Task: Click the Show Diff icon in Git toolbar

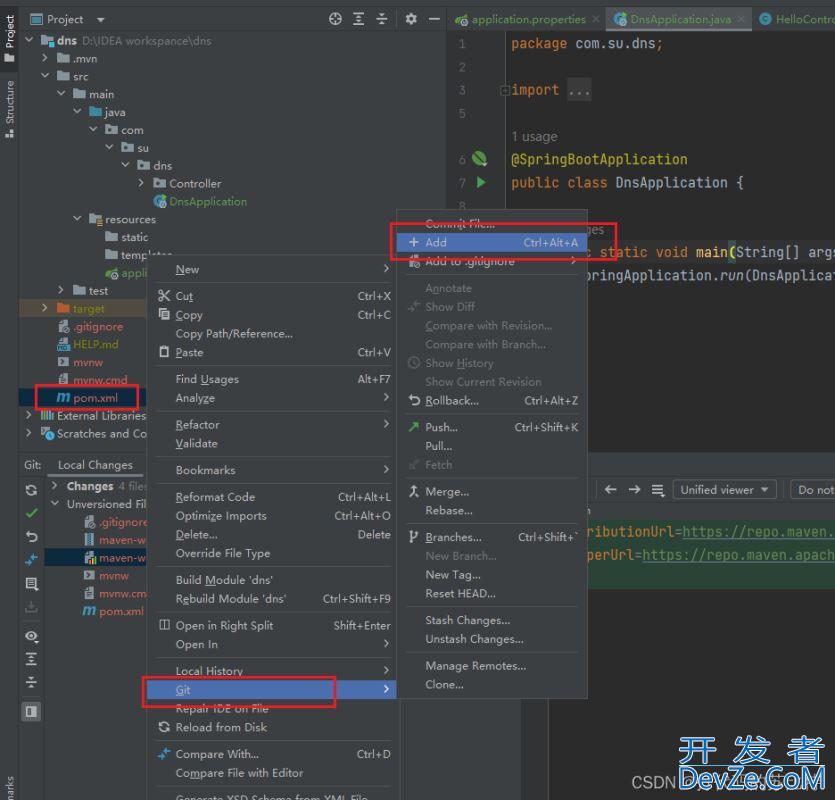Action: [31, 560]
